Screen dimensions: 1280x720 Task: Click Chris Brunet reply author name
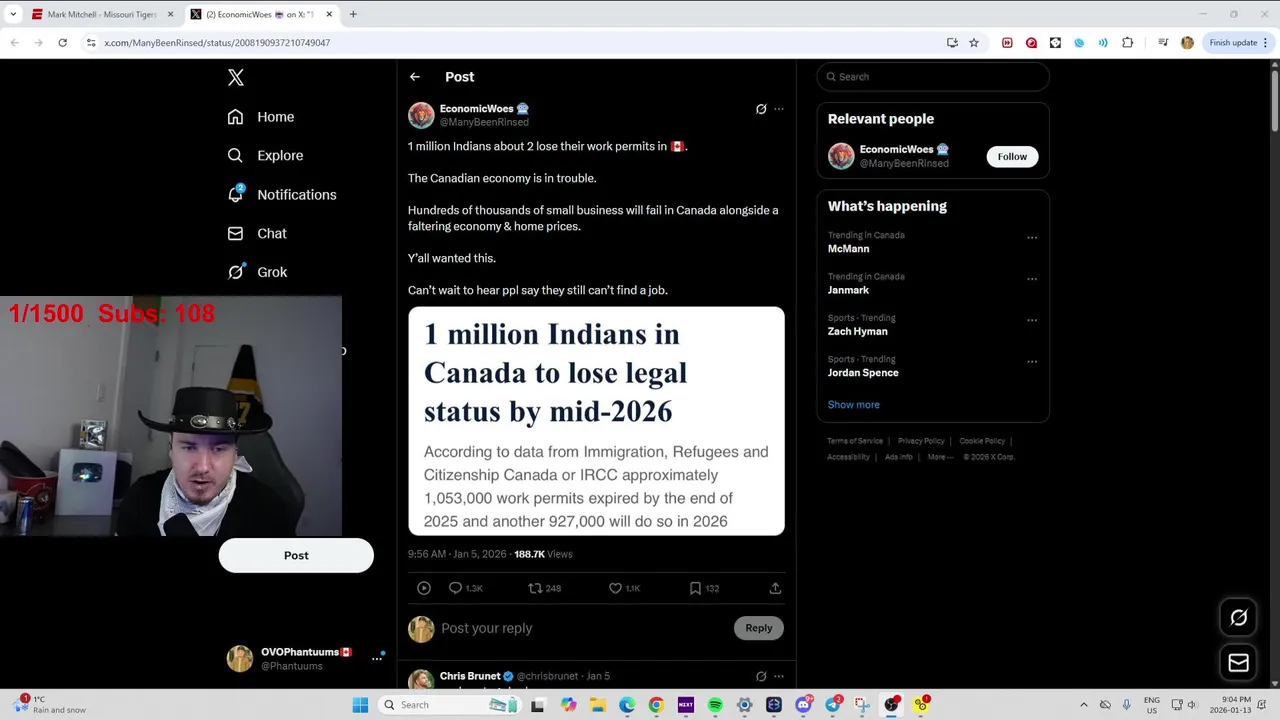[470, 676]
